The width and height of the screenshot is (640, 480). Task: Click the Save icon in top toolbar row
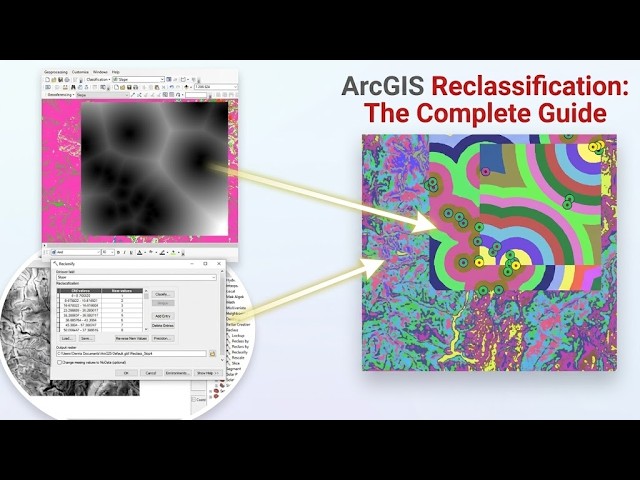click(x=60, y=80)
